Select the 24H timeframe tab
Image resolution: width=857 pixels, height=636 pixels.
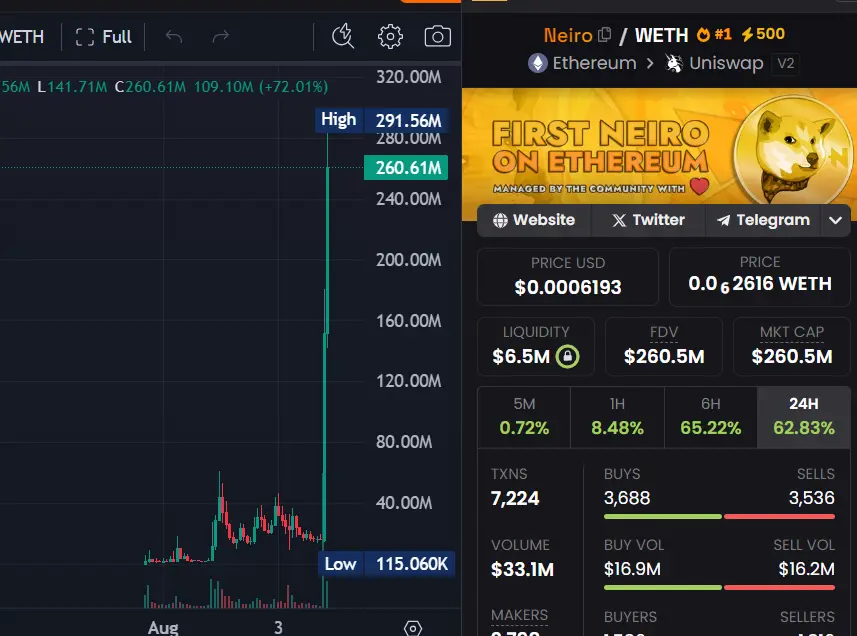[804, 417]
